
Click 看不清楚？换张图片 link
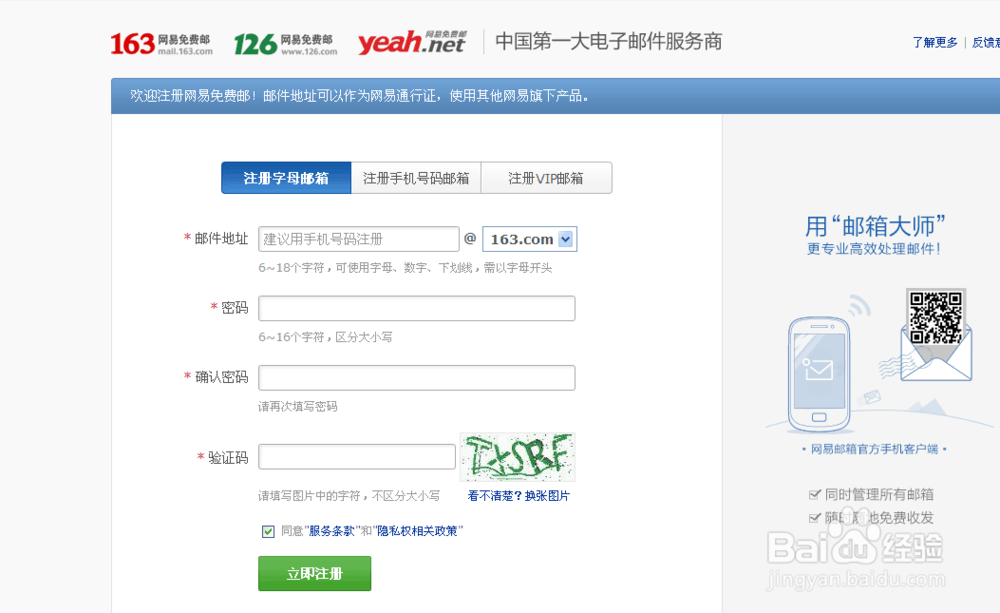pyautogui.click(x=518, y=496)
